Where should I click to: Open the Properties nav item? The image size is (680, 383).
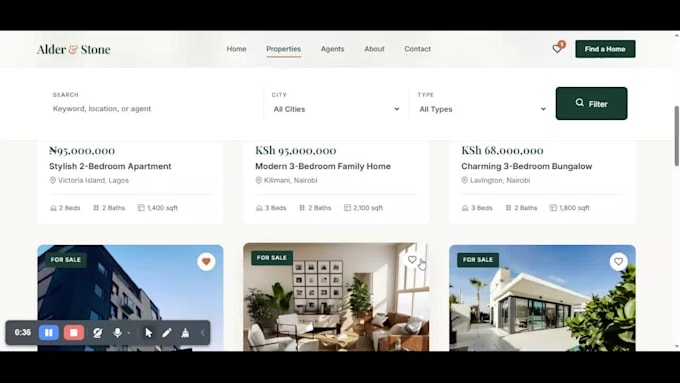[x=284, y=49]
